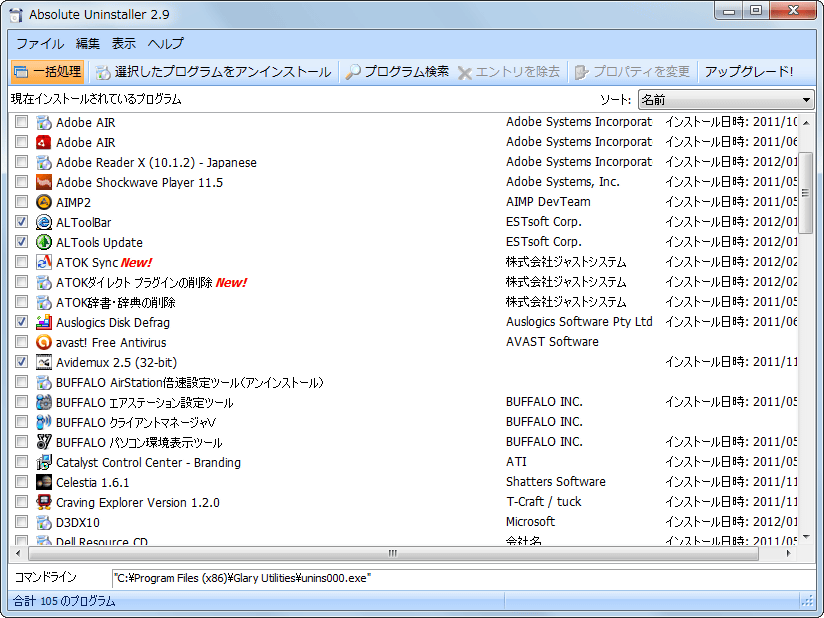Viewport: 824px width, 618px height.
Task: Click the エントリを除去 button
Action: [x=509, y=72]
